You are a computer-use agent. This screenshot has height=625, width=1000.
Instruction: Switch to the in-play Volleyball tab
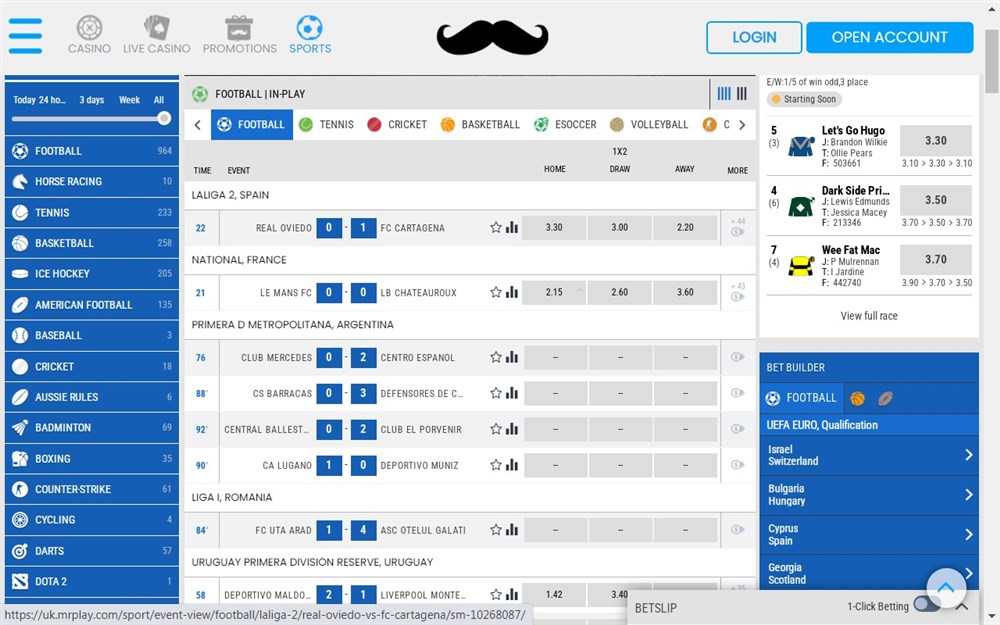tap(649, 124)
